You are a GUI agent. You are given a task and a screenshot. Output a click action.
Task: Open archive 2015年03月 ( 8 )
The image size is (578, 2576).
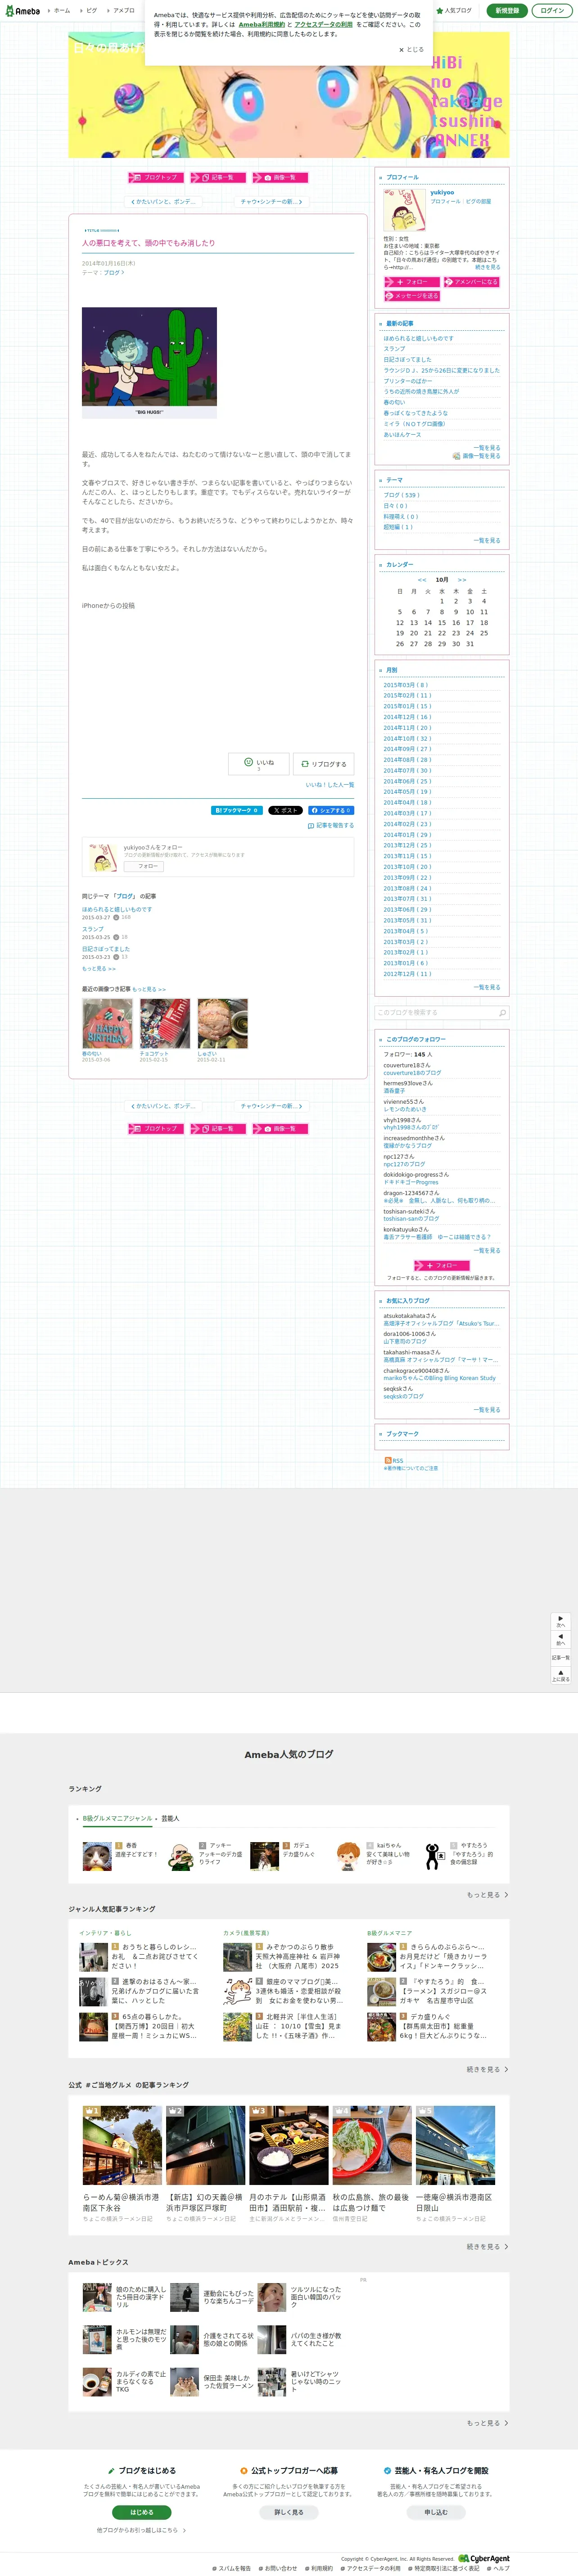tap(406, 685)
